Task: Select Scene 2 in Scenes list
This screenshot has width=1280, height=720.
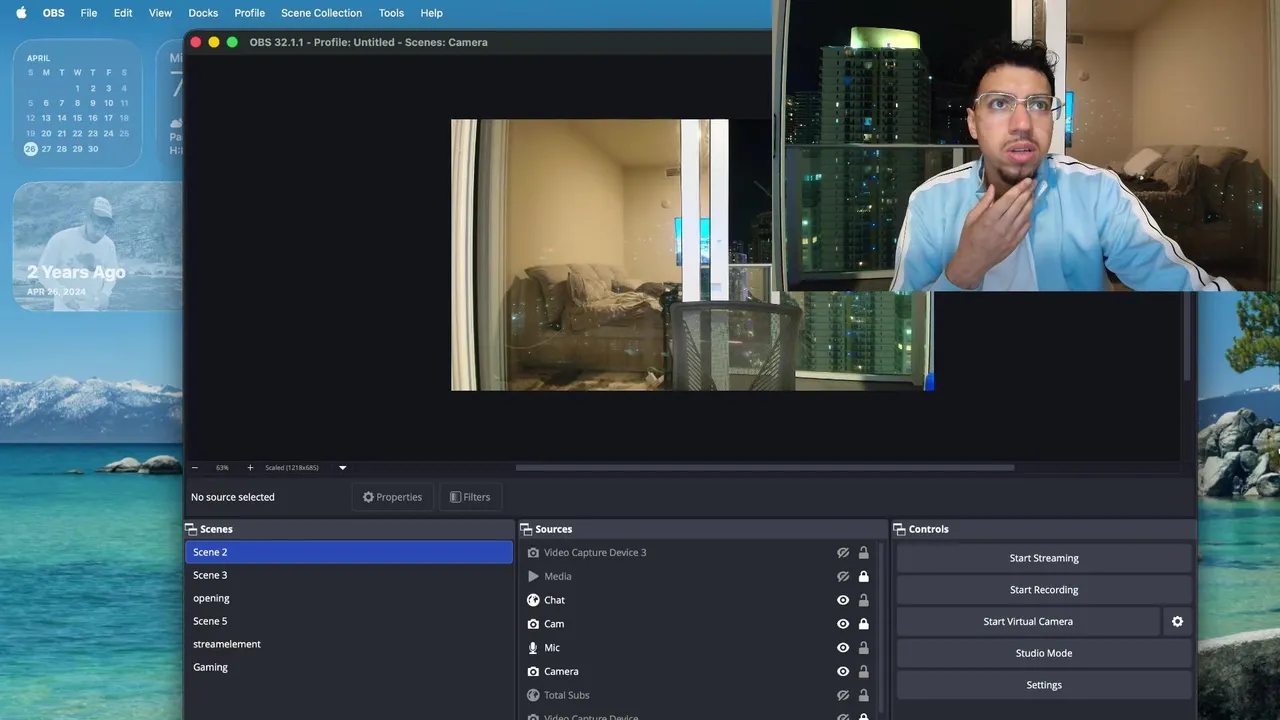Action: tap(349, 552)
